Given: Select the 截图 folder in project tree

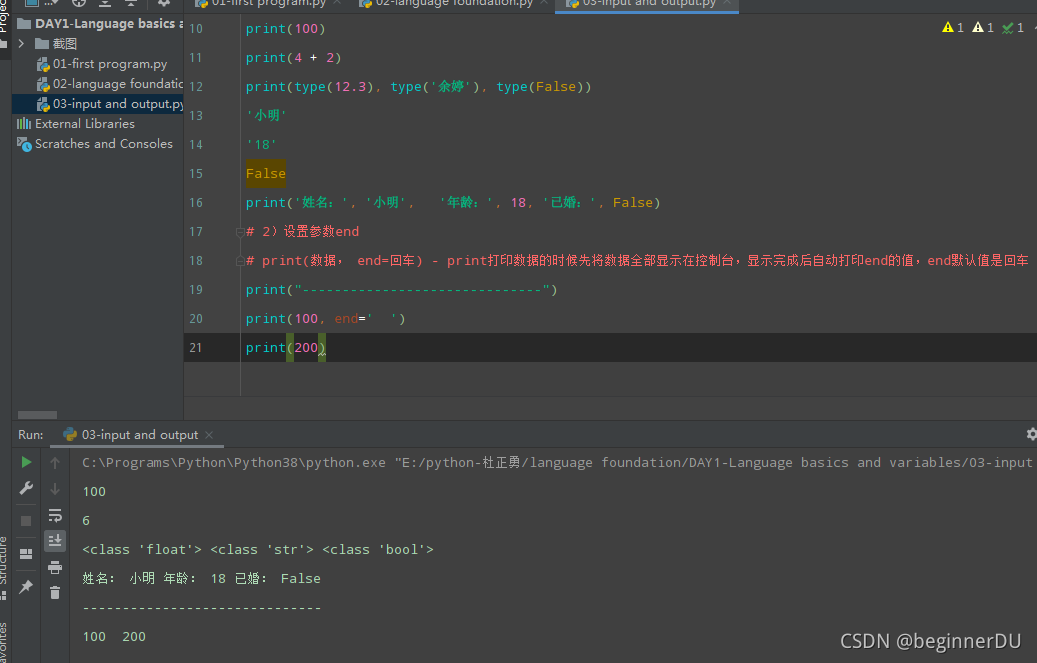Looking at the screenshot, I should pos(65,44).
